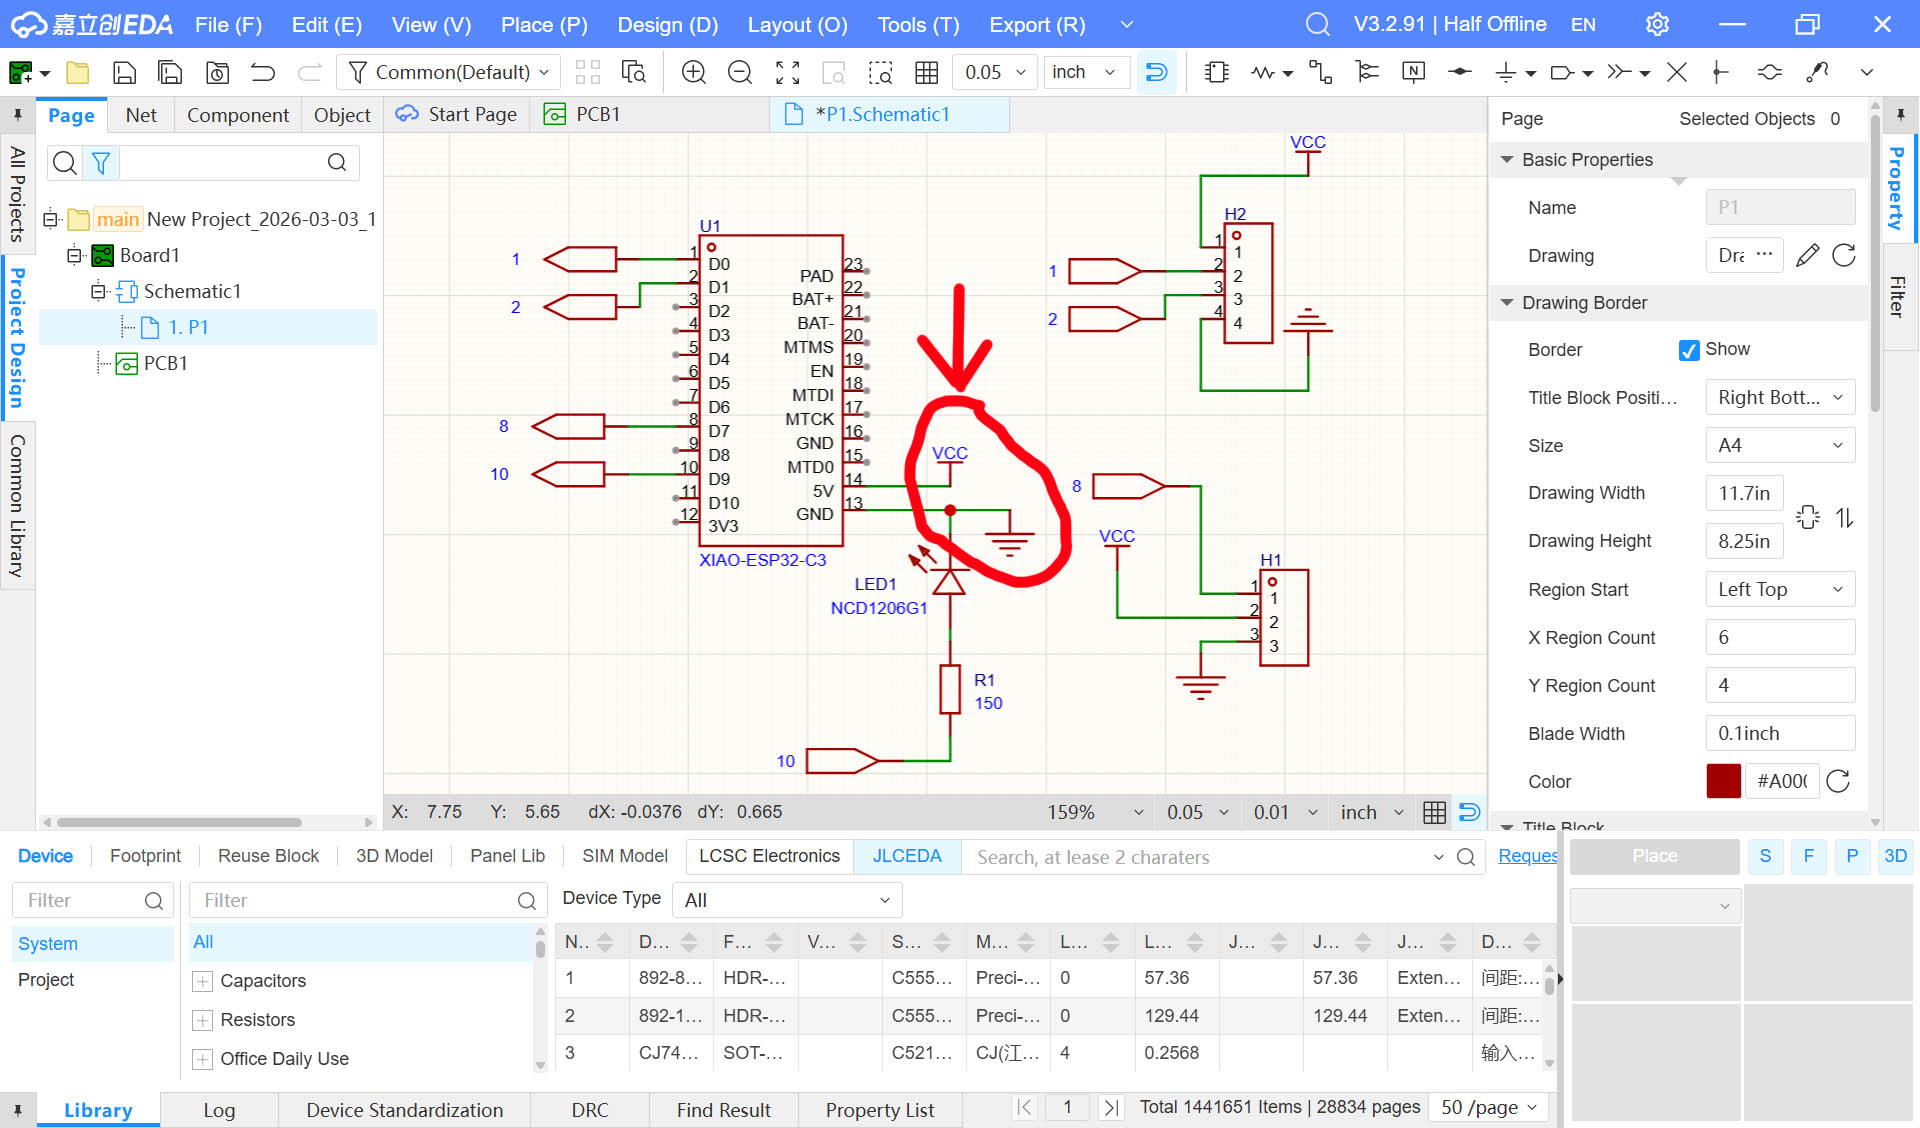Click the Place Ground symbol icon
Screen dimensions: 1920x1128
click(x=1505, y=72)
